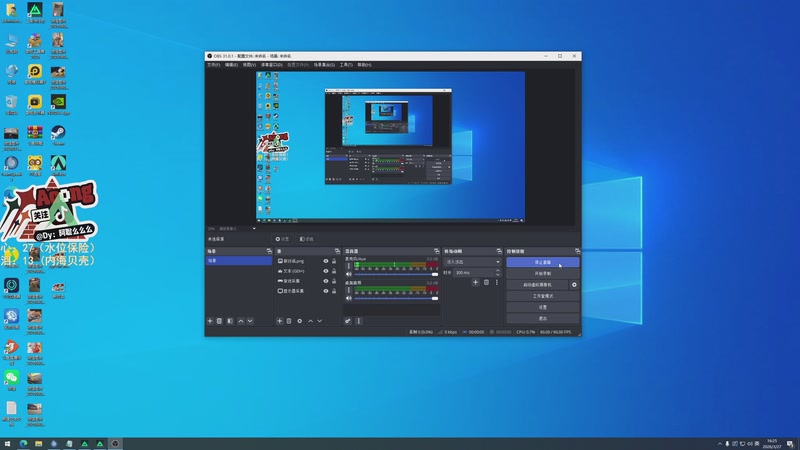
Task: Open the 停靠窗口(D) menu
Action: coord(271,65)
